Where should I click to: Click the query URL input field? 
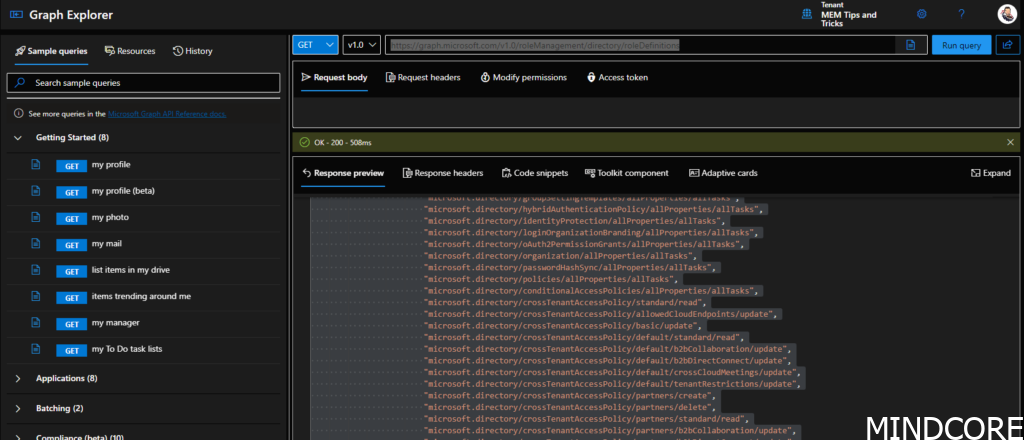point(643,45)
